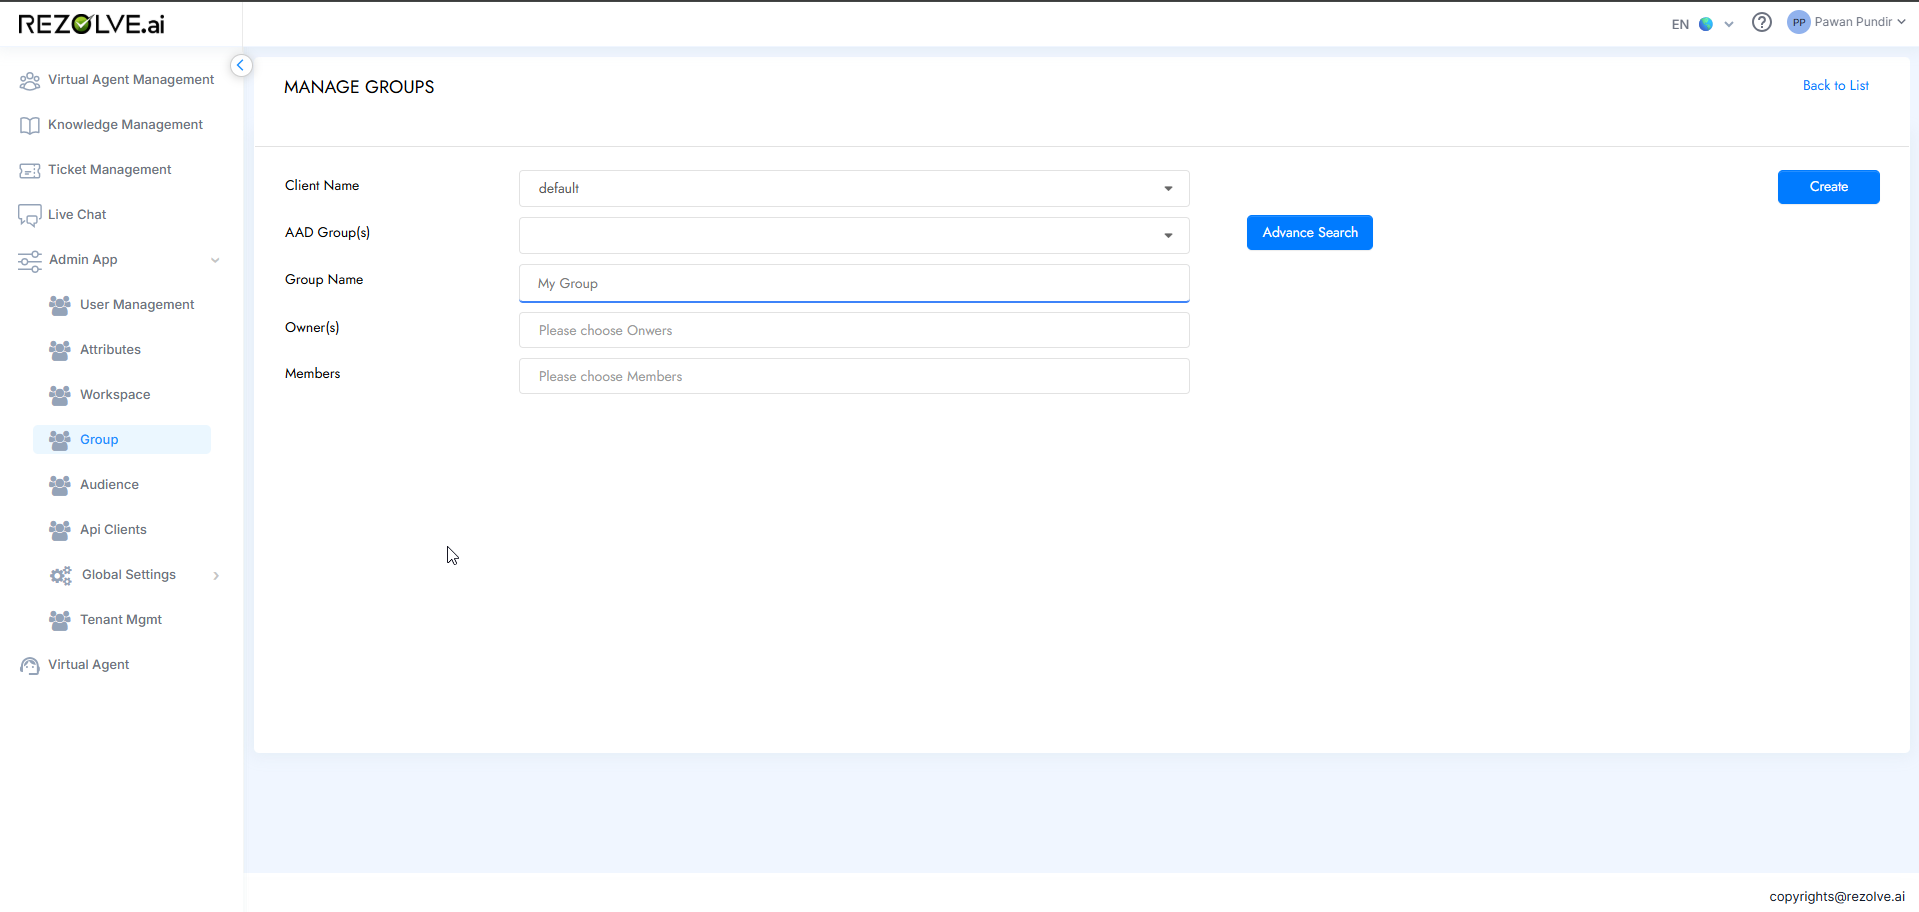Image resolution: width=1919 pixels, height=912 pixels.
Task: Click the copyrights@rezolve.ai footer text
Action: coord(1837,897)
